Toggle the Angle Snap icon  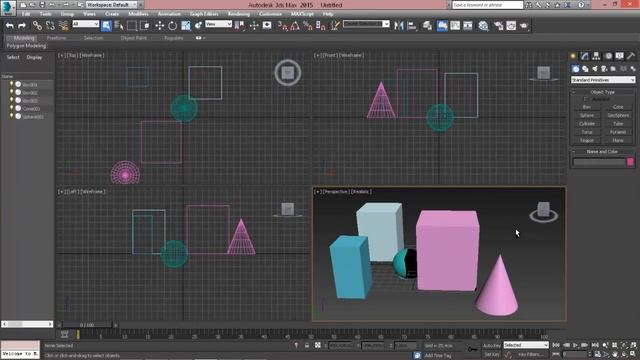tap(295, 26)
